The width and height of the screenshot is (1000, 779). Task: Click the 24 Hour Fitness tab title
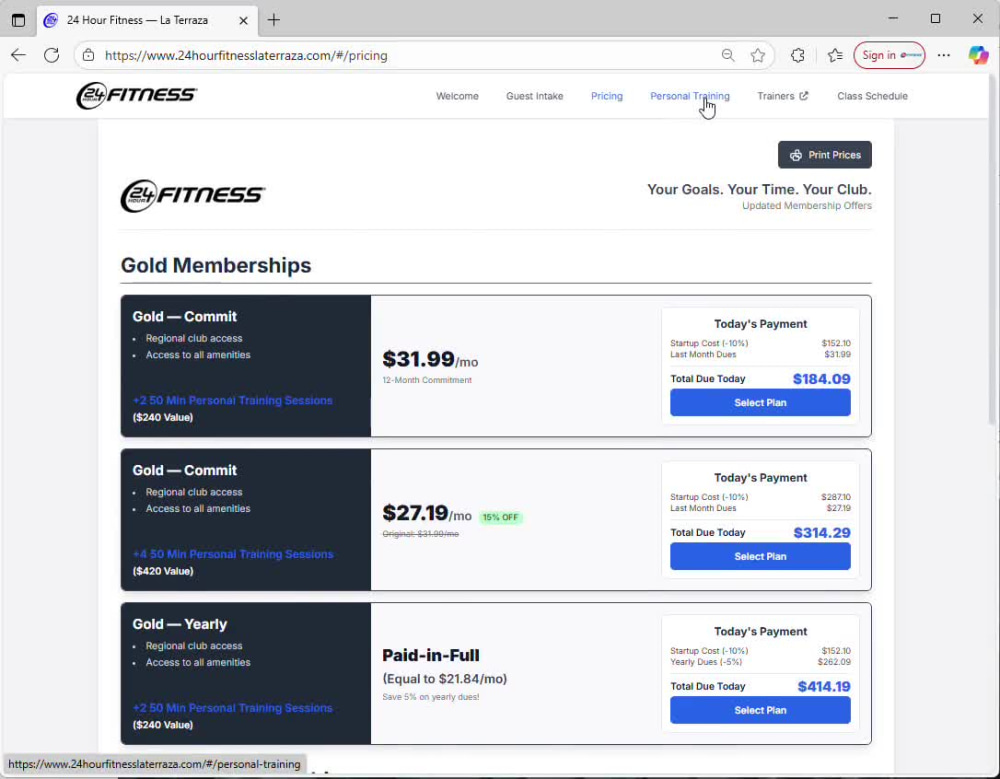(x=137, y=20)
